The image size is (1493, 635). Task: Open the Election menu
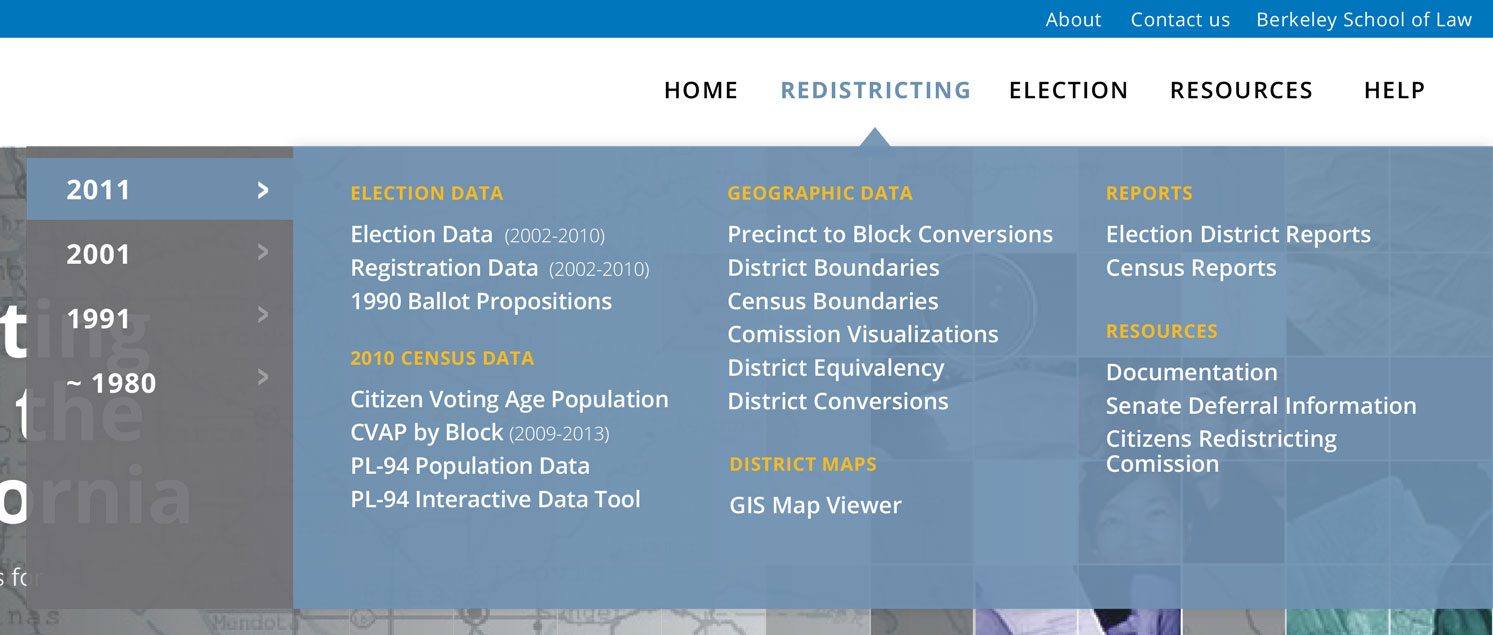point(1068,90)
